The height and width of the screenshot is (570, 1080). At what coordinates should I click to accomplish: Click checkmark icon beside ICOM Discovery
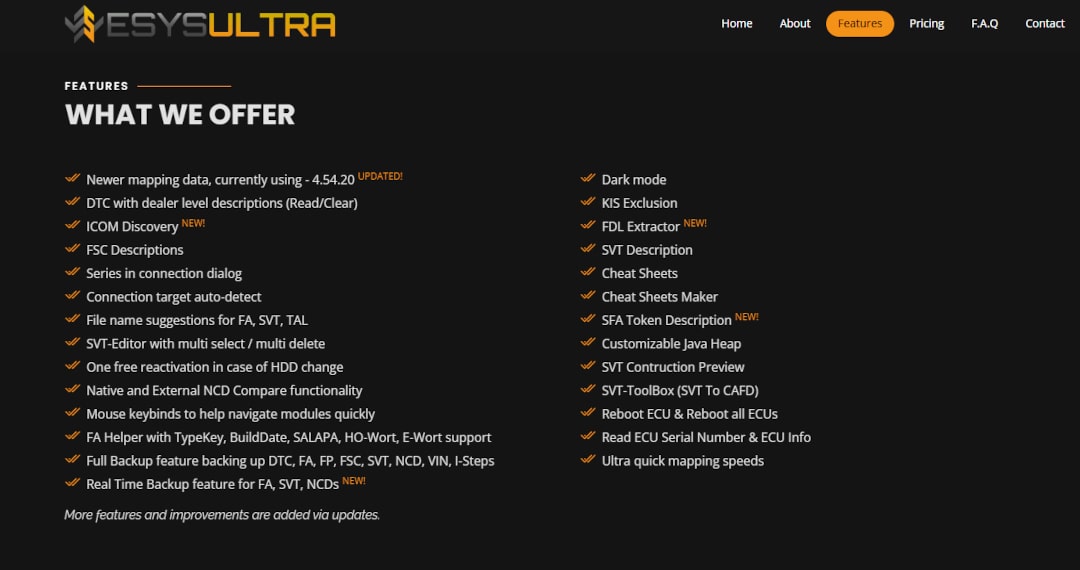[x=73, y=226]
